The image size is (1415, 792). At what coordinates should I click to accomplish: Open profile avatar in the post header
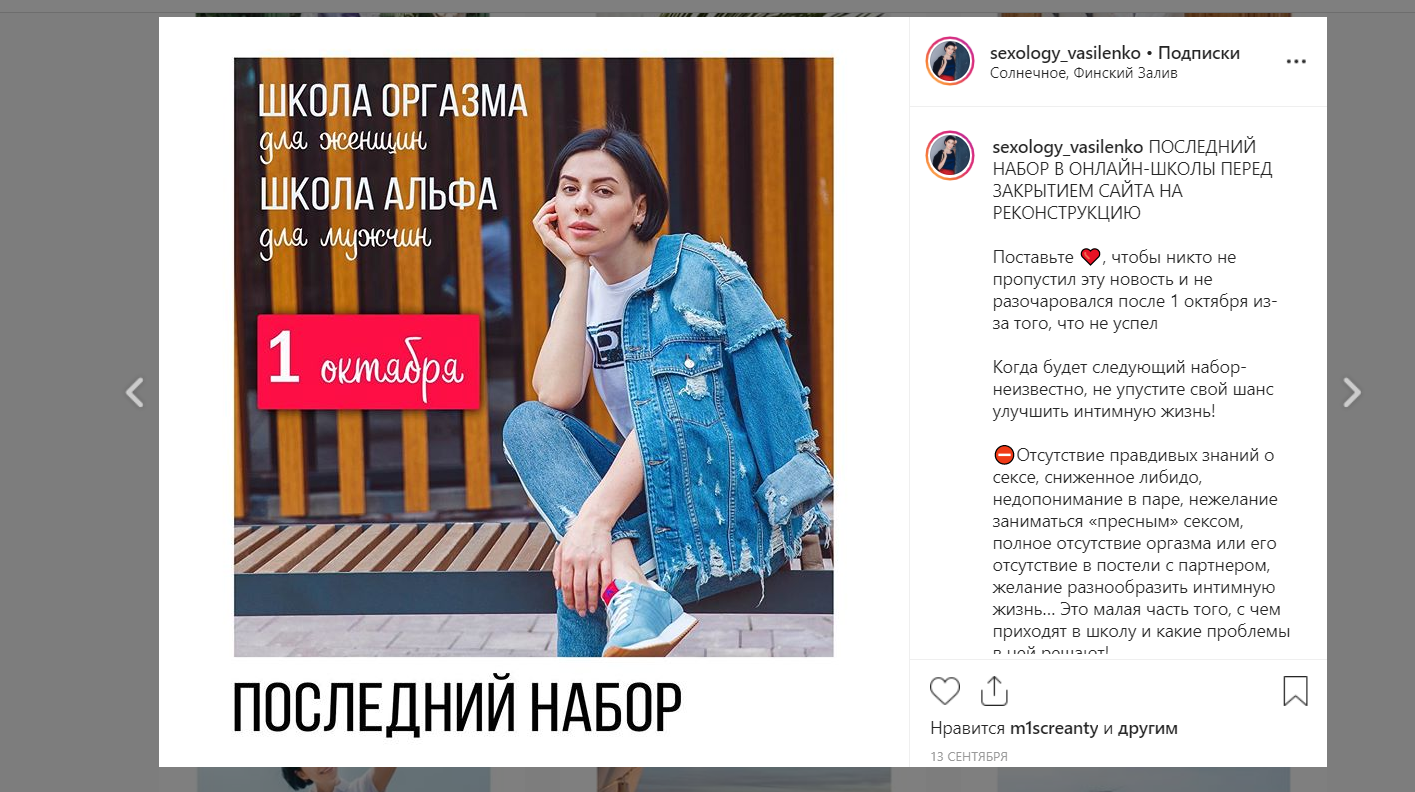(x=950, y=61)
